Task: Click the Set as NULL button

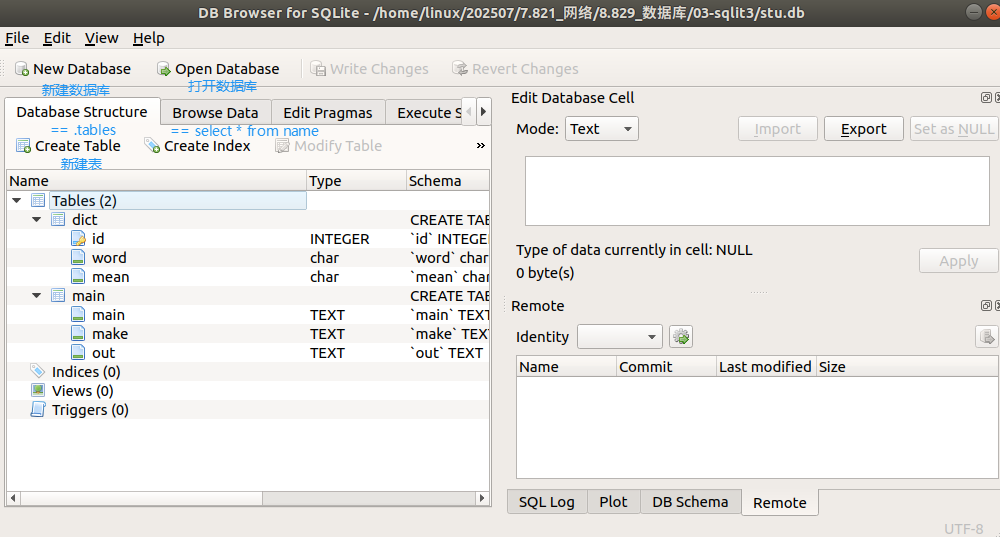Action: point(954,129)
